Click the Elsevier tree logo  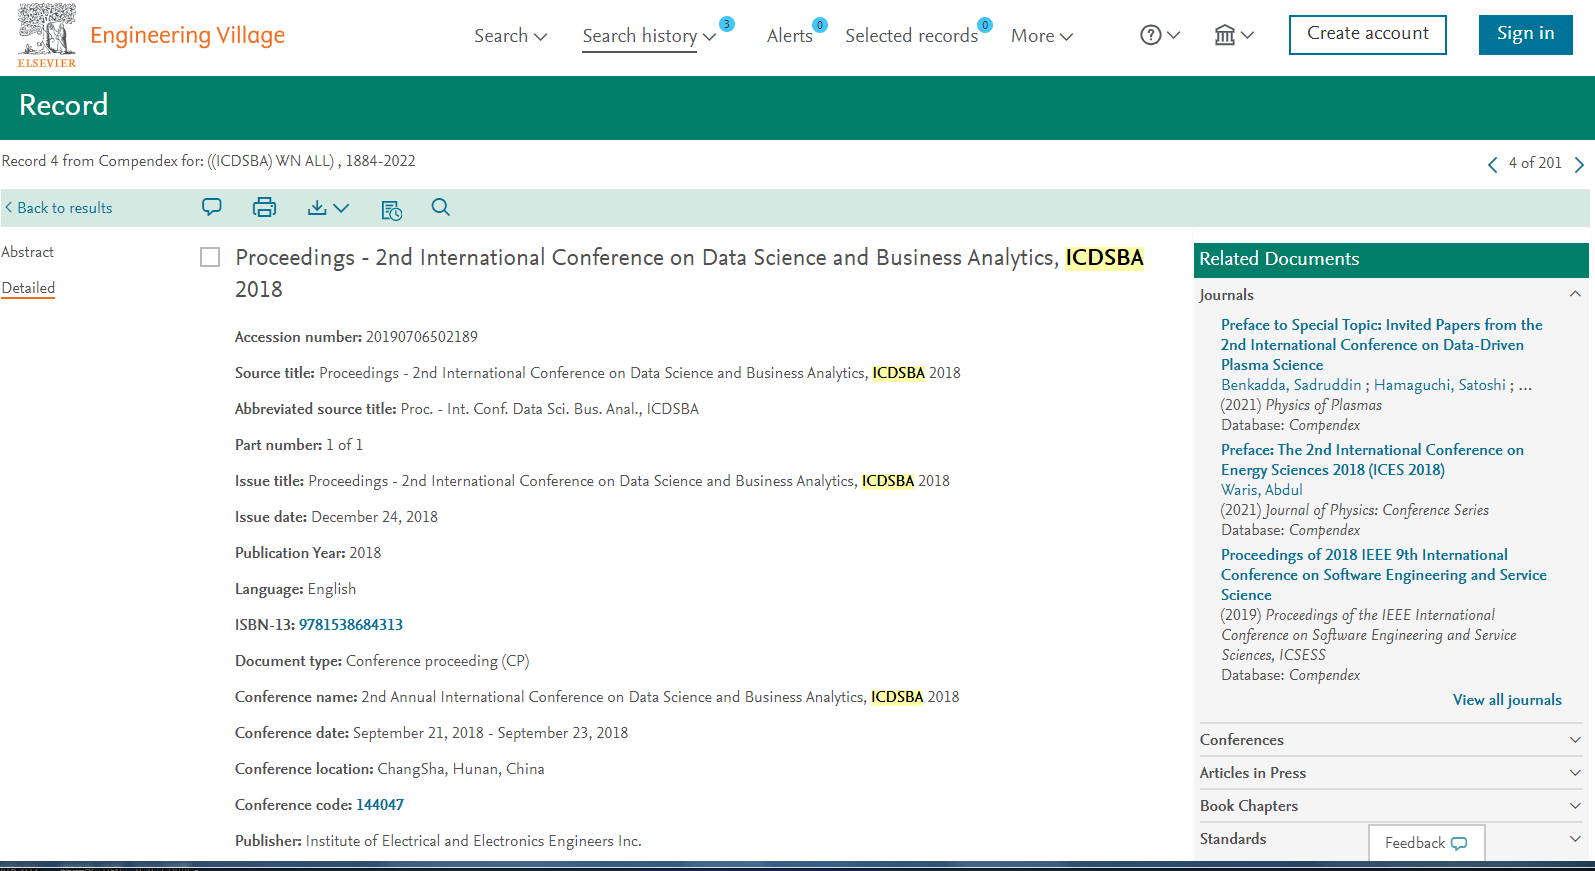[x=46, y=35]
